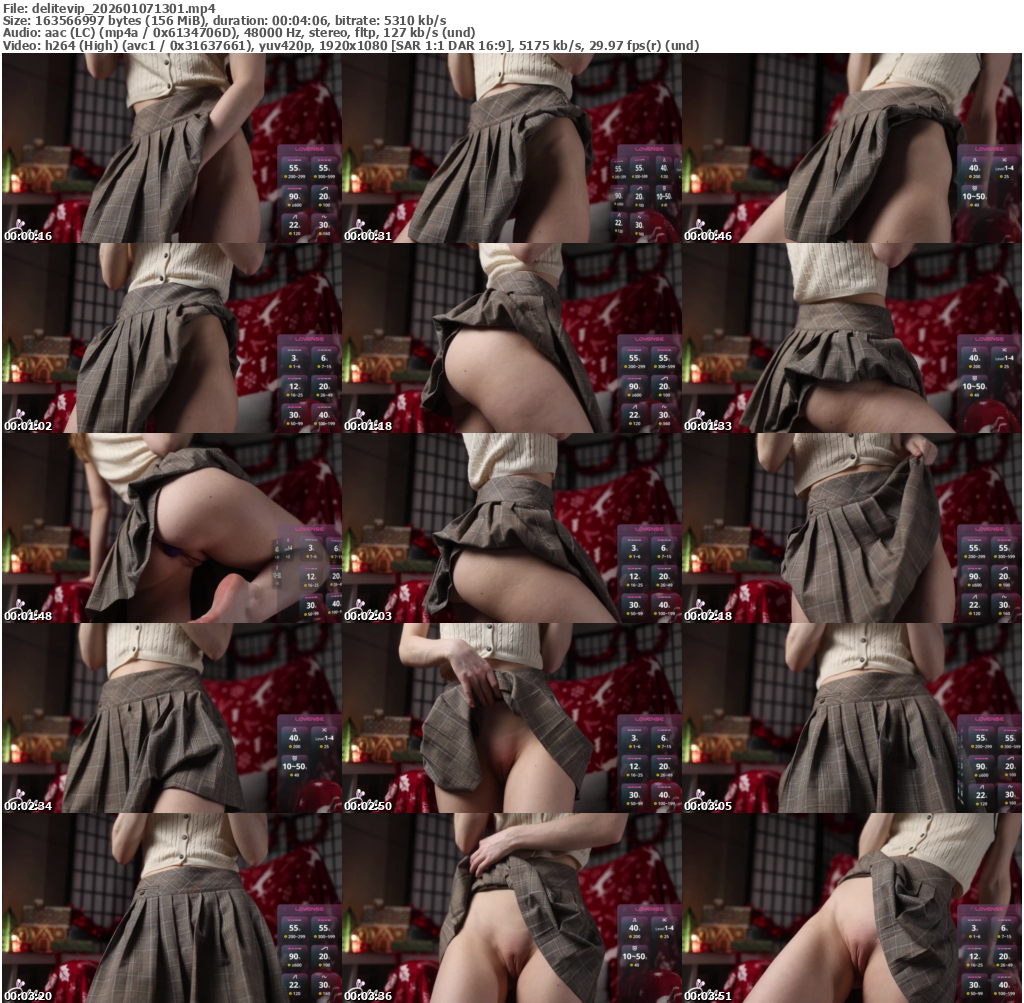Image resolution: width=1024 pixels, height=1003 pixels.
Task: Choose the frame stamped 00:02:03
Action: [511, 528]
